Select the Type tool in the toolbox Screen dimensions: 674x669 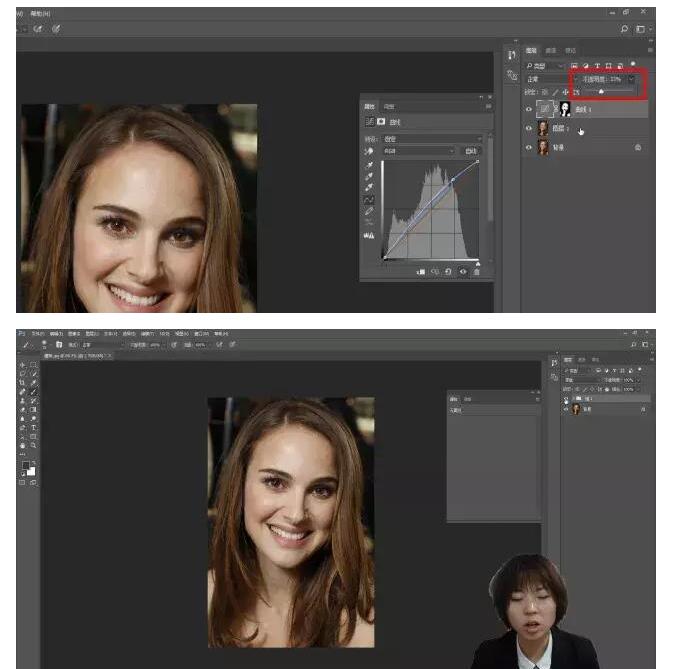[x=34, y=427]
